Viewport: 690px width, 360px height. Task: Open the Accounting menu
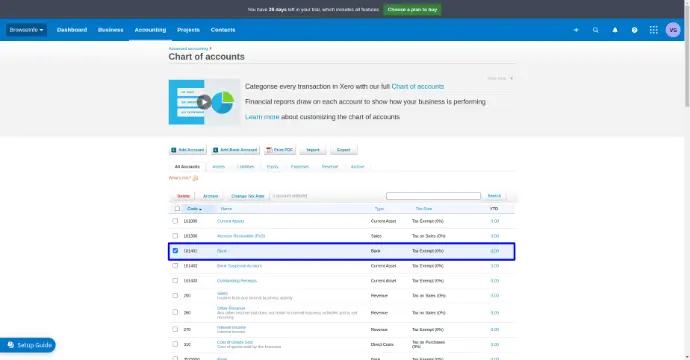[150, 30]
